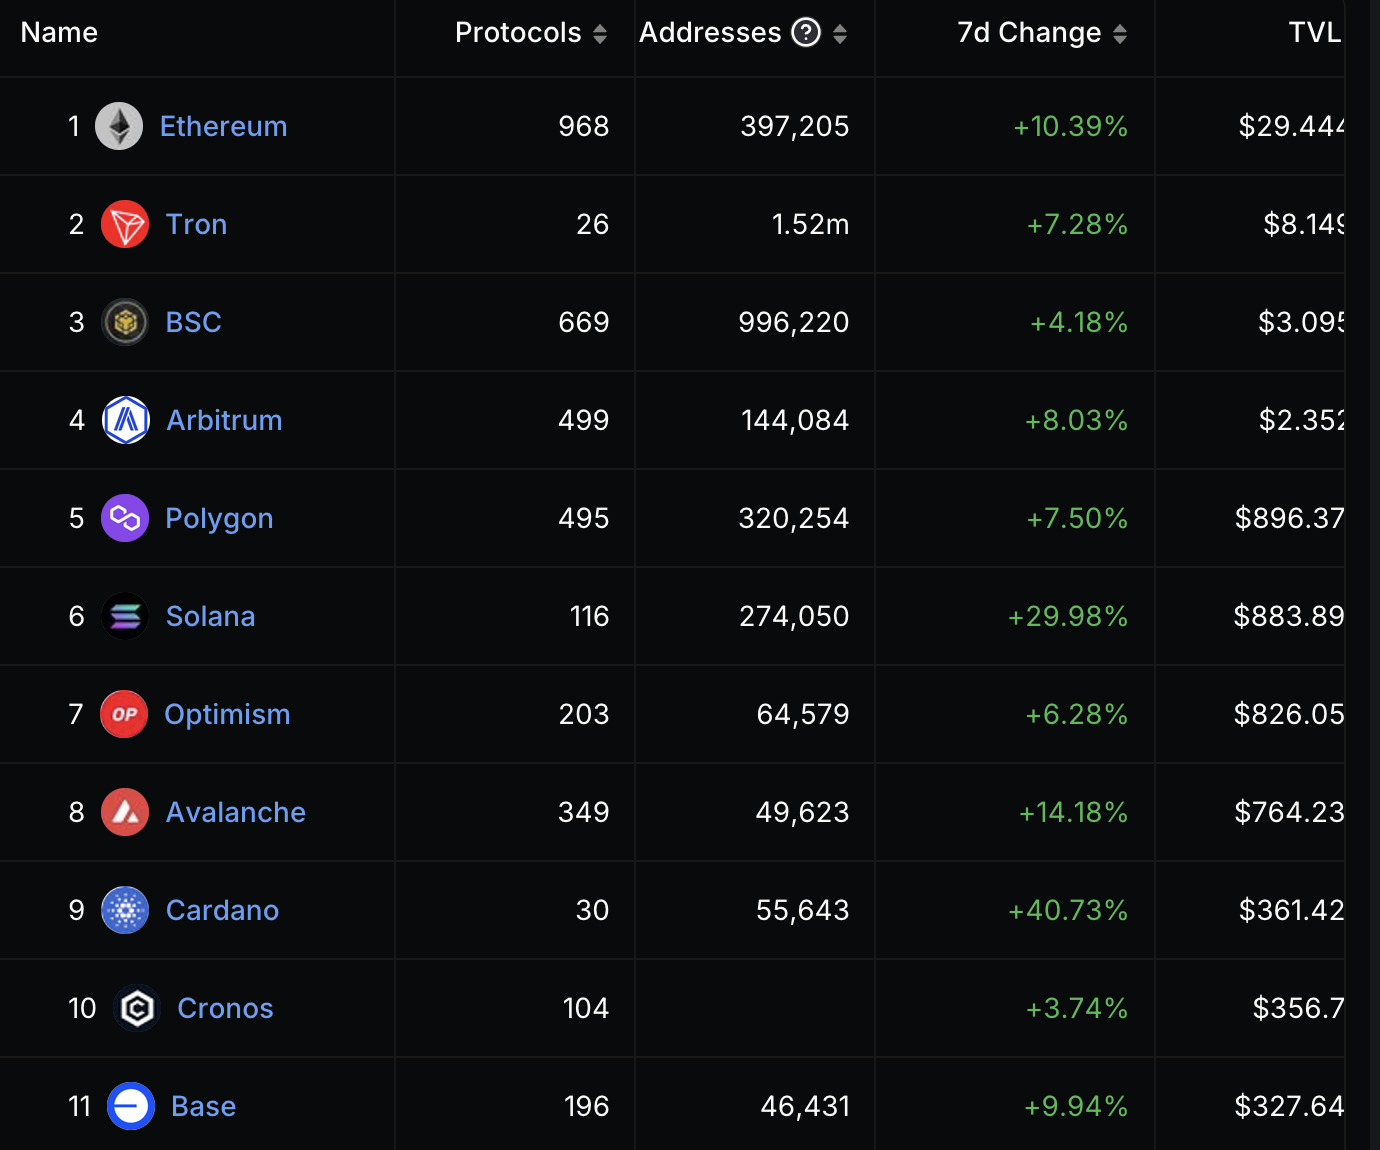Viewport: 1380px width, 1150px height.
Task: Select Optimism's 64,579 addresses value
Action: point(803,714)
